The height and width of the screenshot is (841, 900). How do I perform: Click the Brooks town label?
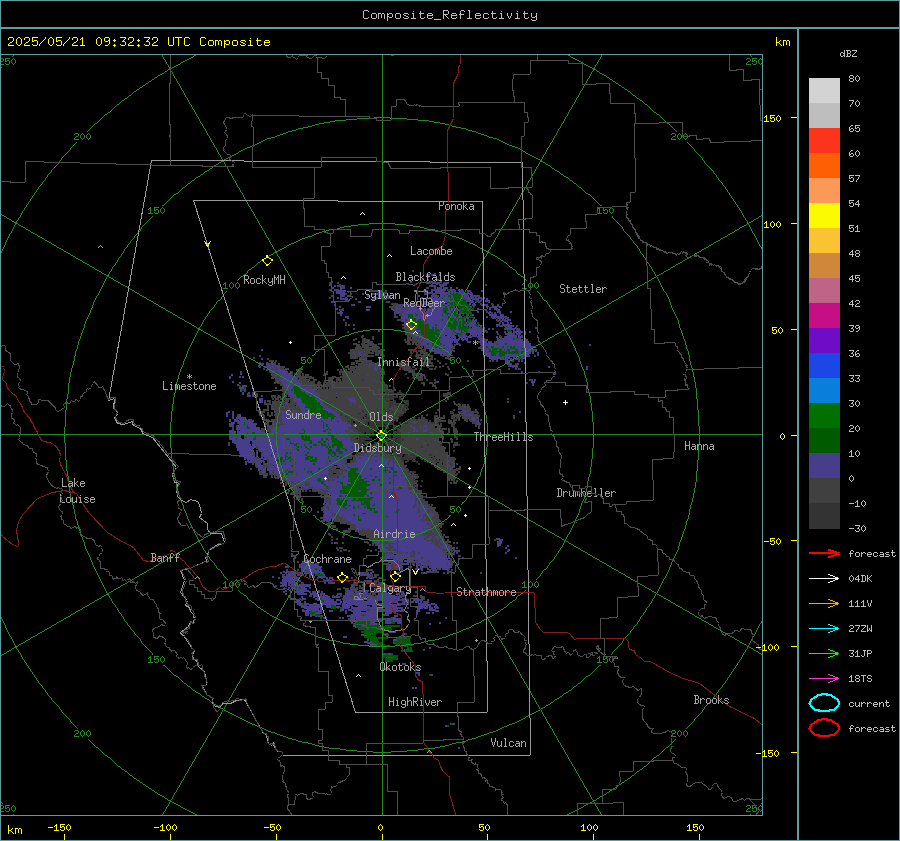tap(711, 700)
